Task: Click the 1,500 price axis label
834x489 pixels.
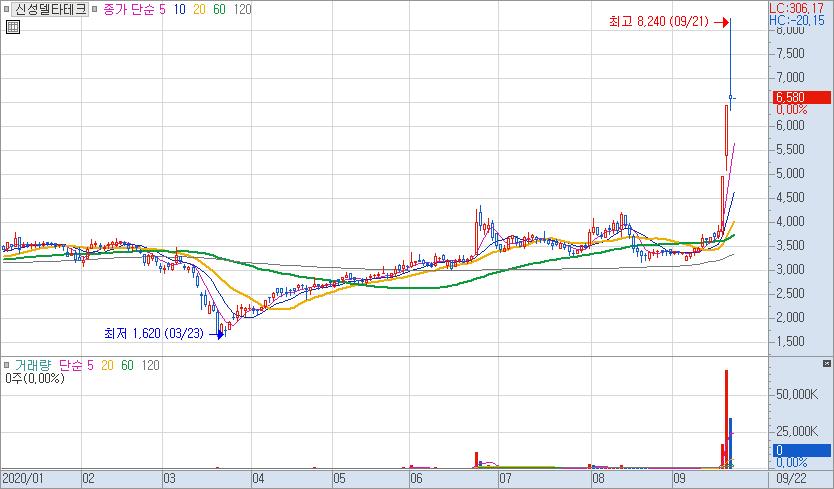Action: click(x=790, y=342)
